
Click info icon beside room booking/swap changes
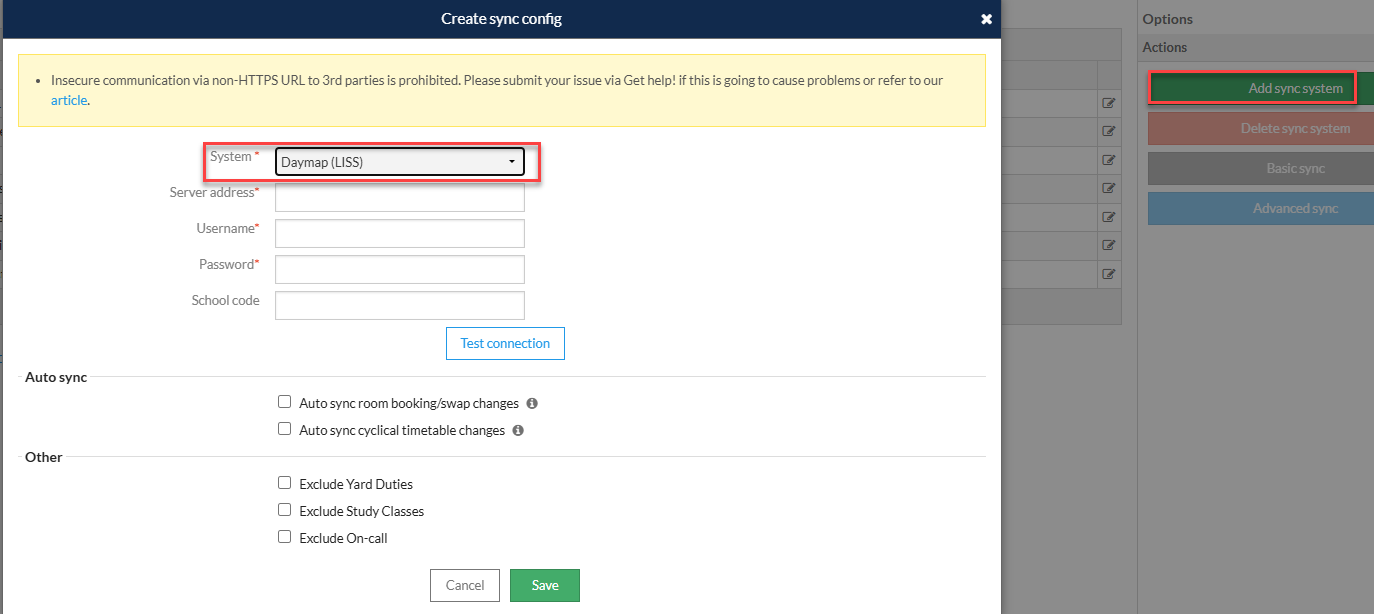[532, 403]
